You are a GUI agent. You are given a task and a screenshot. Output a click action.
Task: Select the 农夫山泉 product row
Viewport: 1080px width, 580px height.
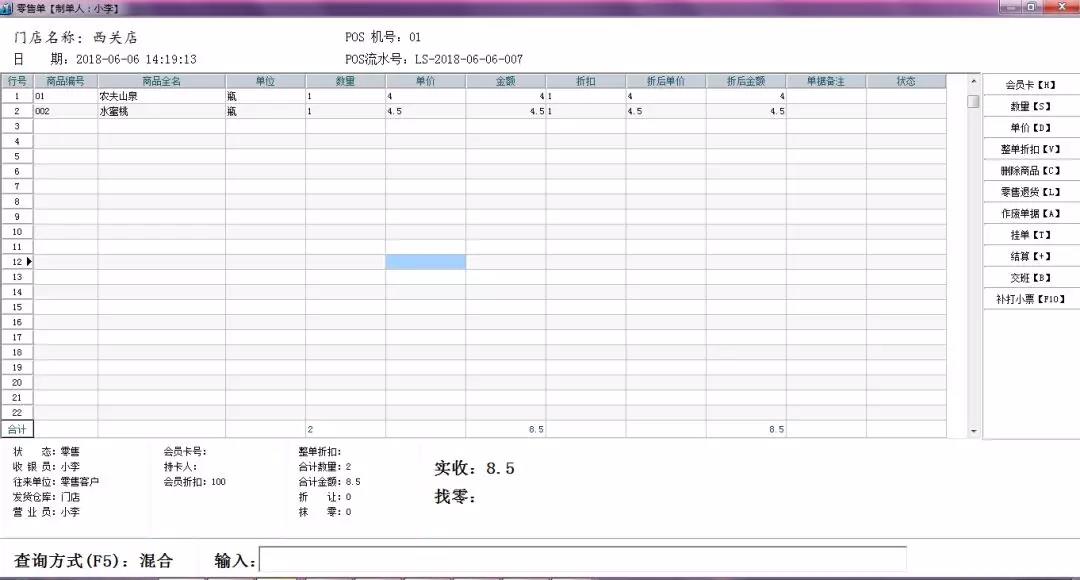[160, 96]
